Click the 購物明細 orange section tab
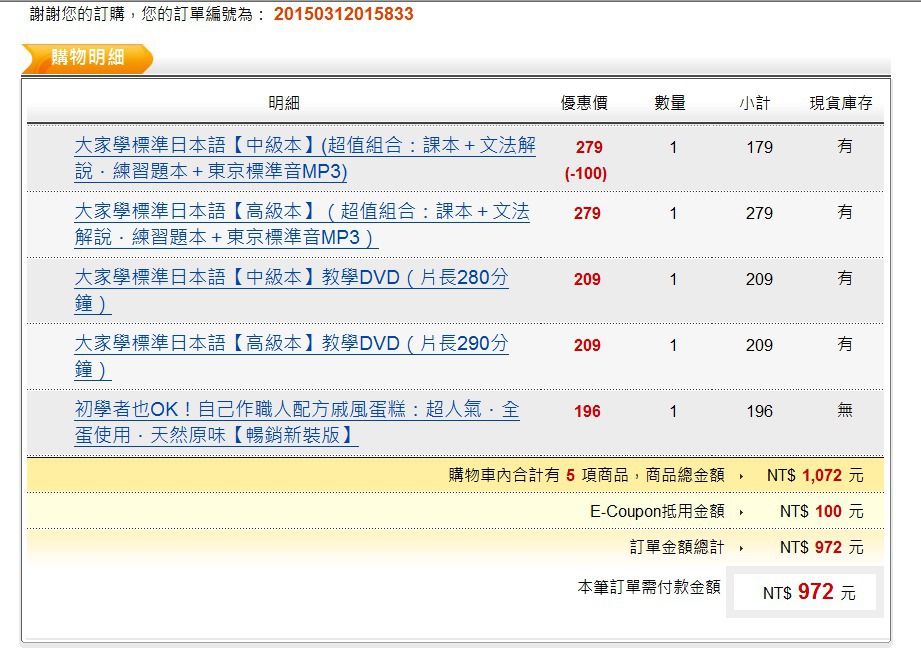This screenshot has height=657, width=921. coord(87,58)
